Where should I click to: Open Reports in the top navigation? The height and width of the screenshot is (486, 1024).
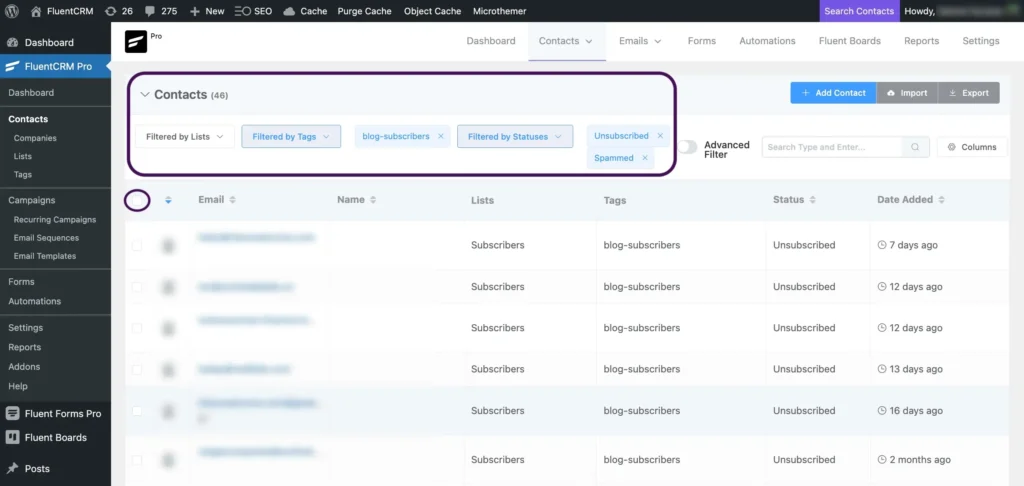tap(921, 41)
